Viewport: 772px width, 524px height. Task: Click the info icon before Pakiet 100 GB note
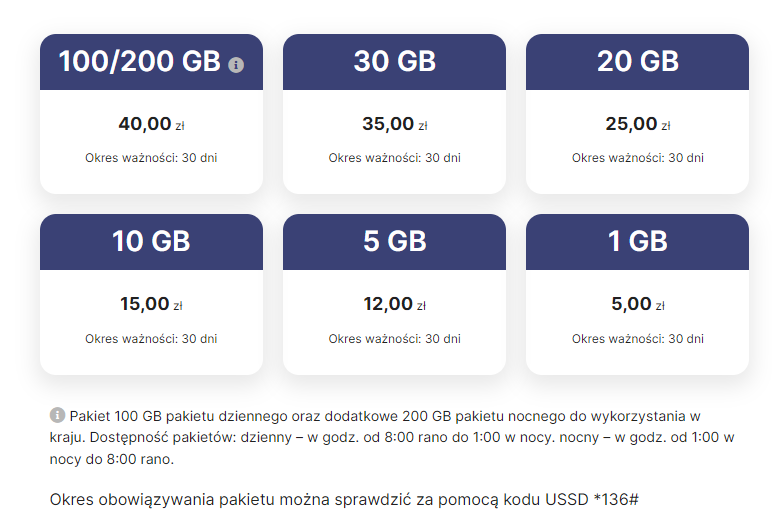[x=58, y=415]
